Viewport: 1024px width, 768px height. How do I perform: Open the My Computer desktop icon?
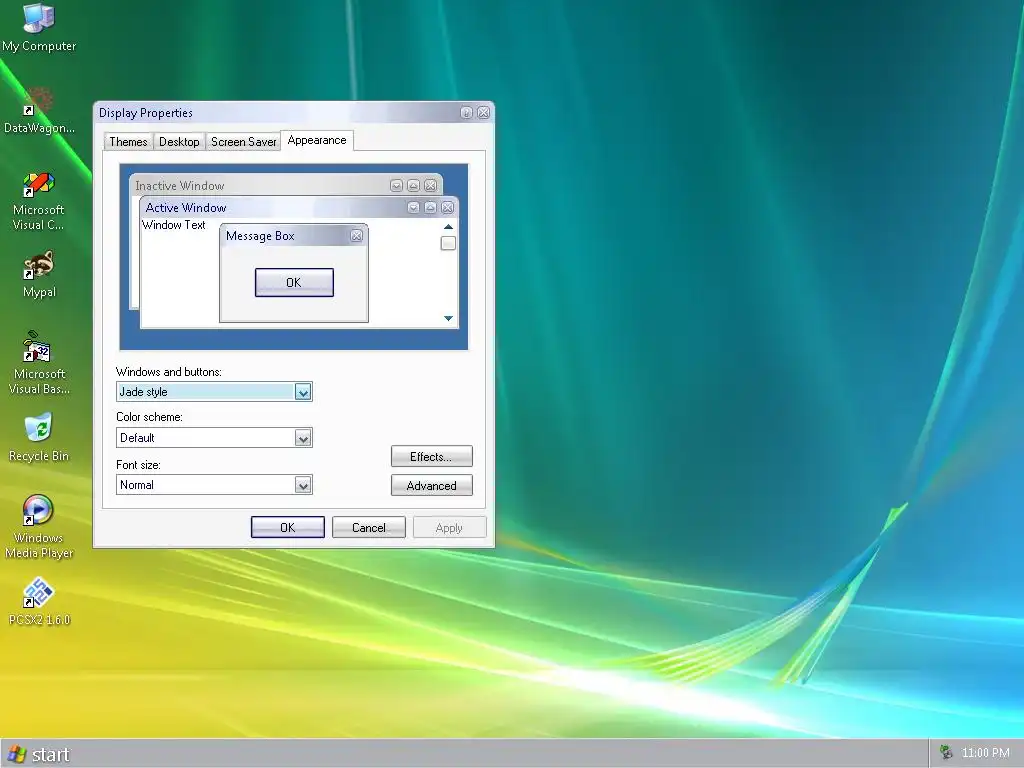click(39, 27)
